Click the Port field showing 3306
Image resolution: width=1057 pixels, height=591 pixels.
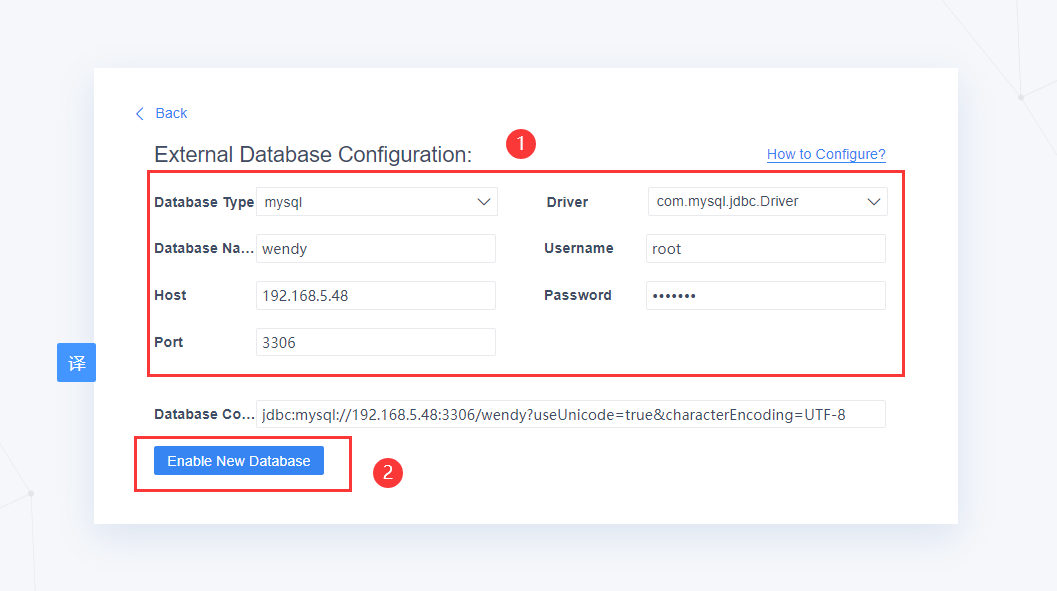point(375,342)
